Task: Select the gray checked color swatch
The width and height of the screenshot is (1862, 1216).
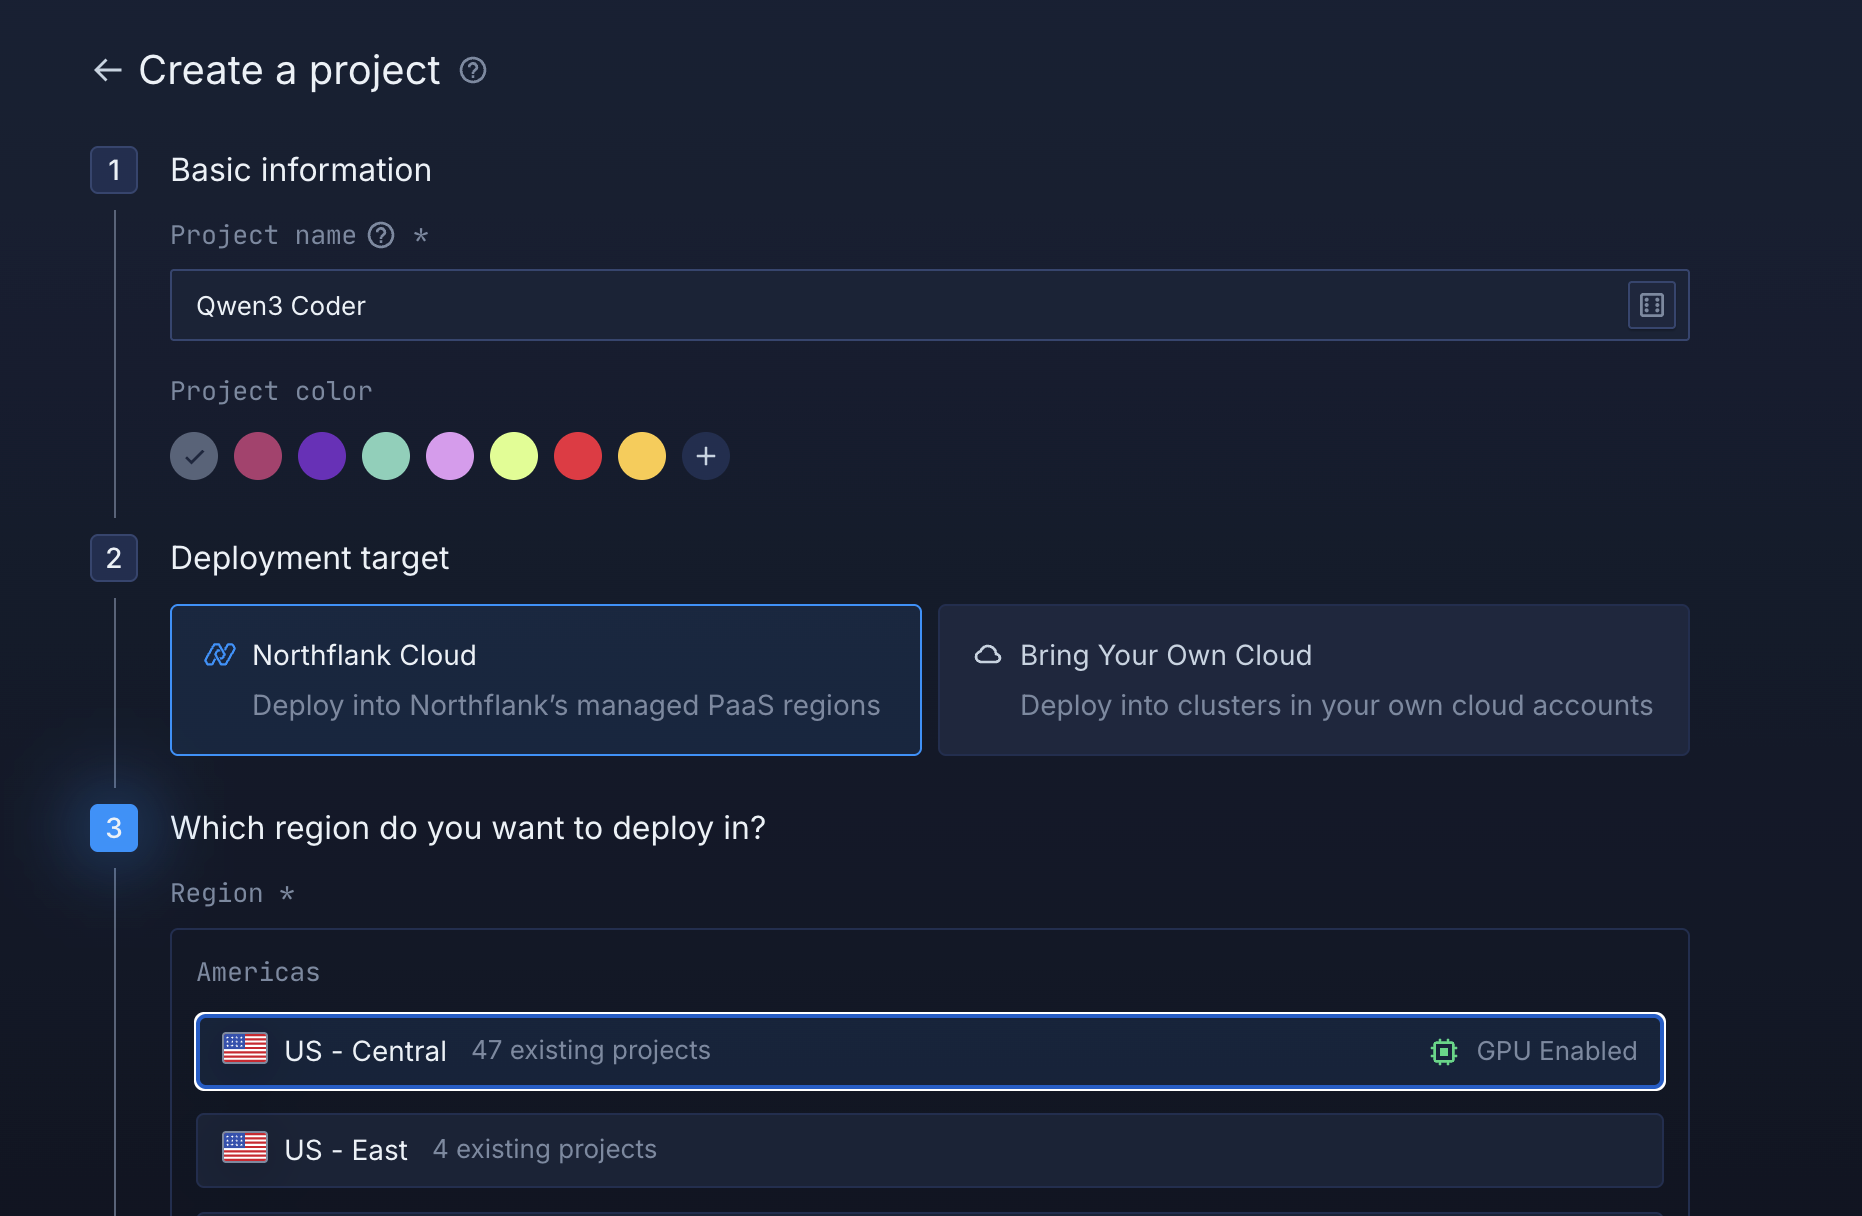Action: click(x=194, y=456)
